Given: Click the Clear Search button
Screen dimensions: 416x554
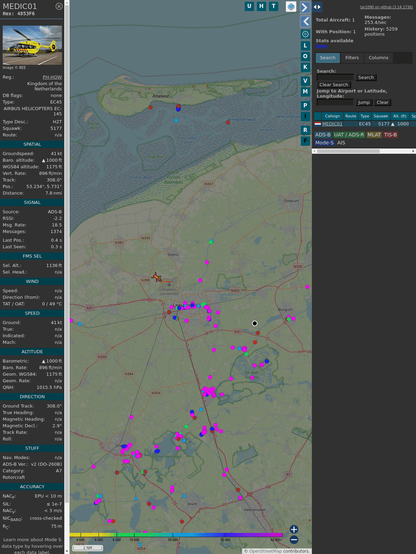Looking at the screenshot, I should coord(334,84).
